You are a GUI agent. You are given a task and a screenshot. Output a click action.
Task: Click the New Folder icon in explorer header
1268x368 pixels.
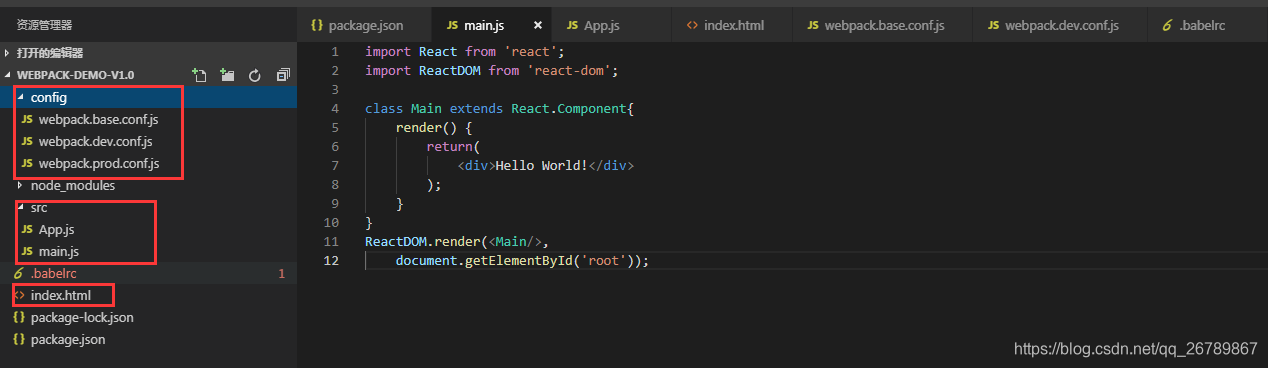click(x=227, y=75)
